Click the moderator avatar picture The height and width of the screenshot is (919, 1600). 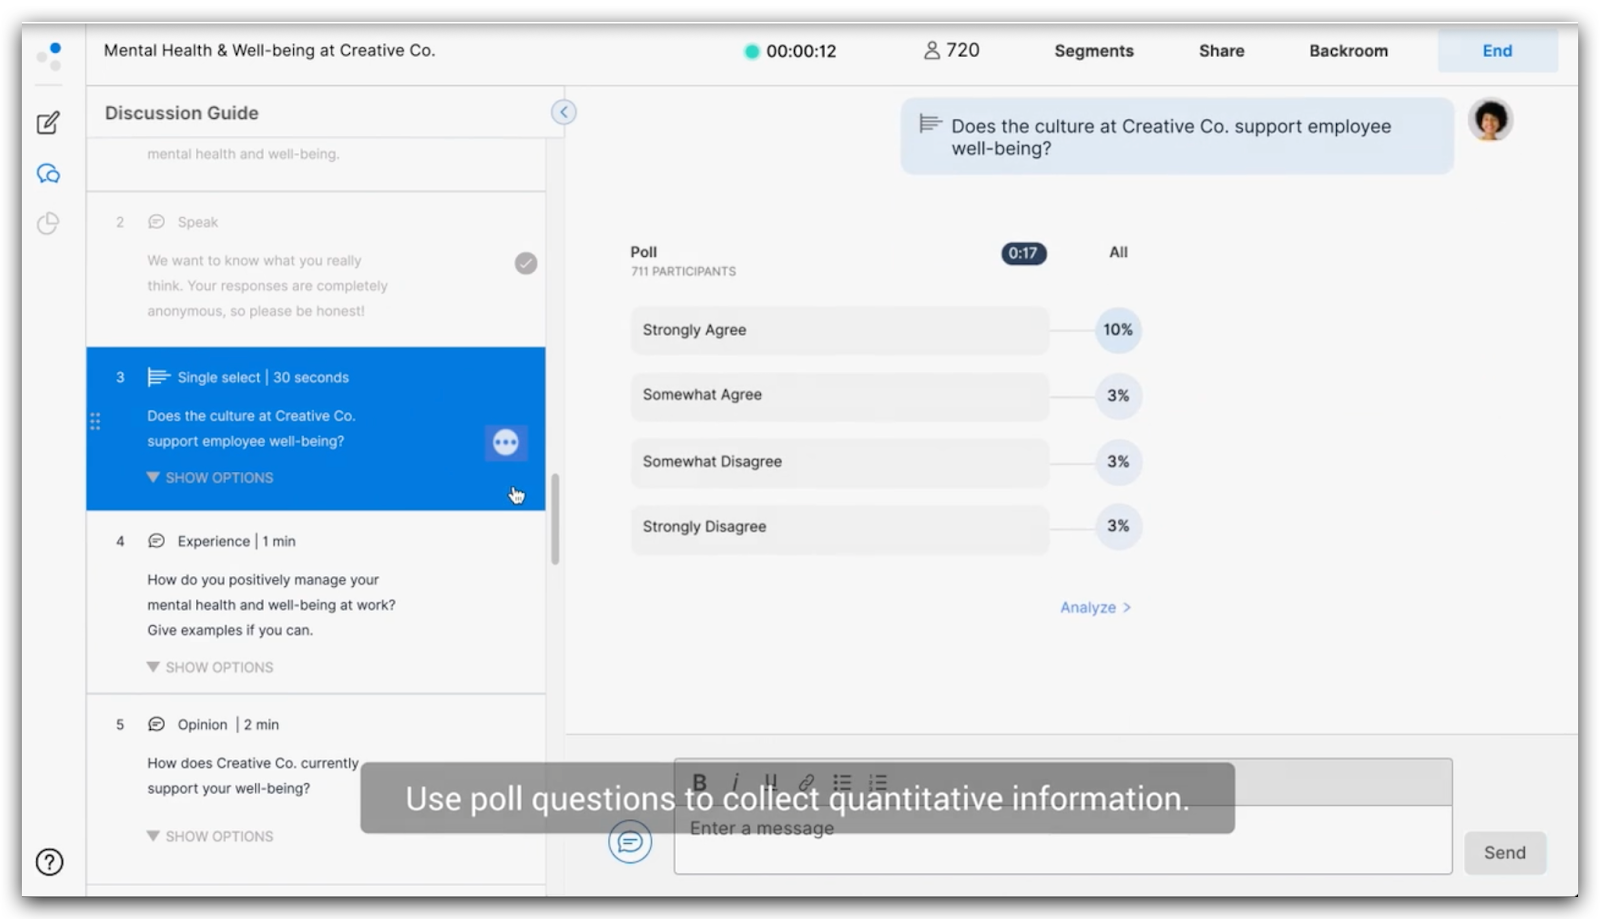(1490, 121)
